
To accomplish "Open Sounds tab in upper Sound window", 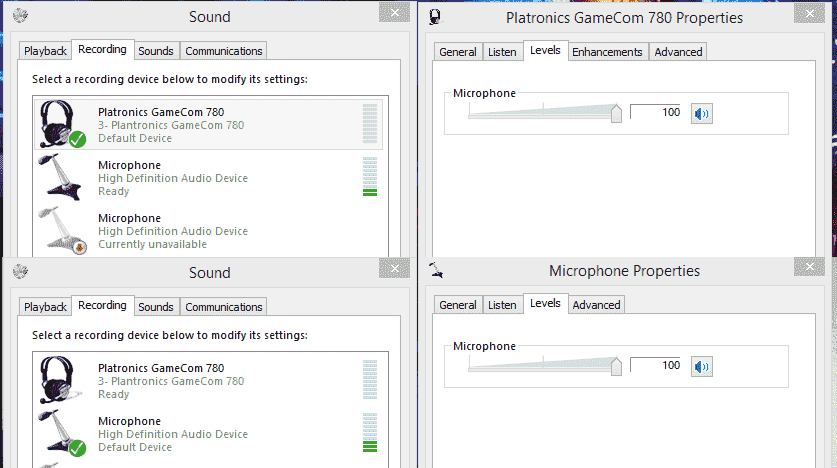I will point(156,51).
